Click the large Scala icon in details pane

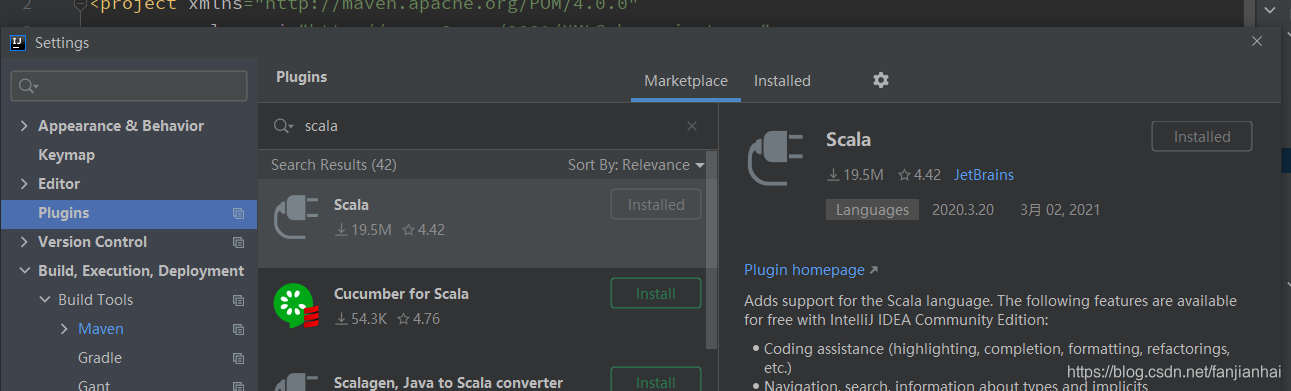tap(776, 158)
